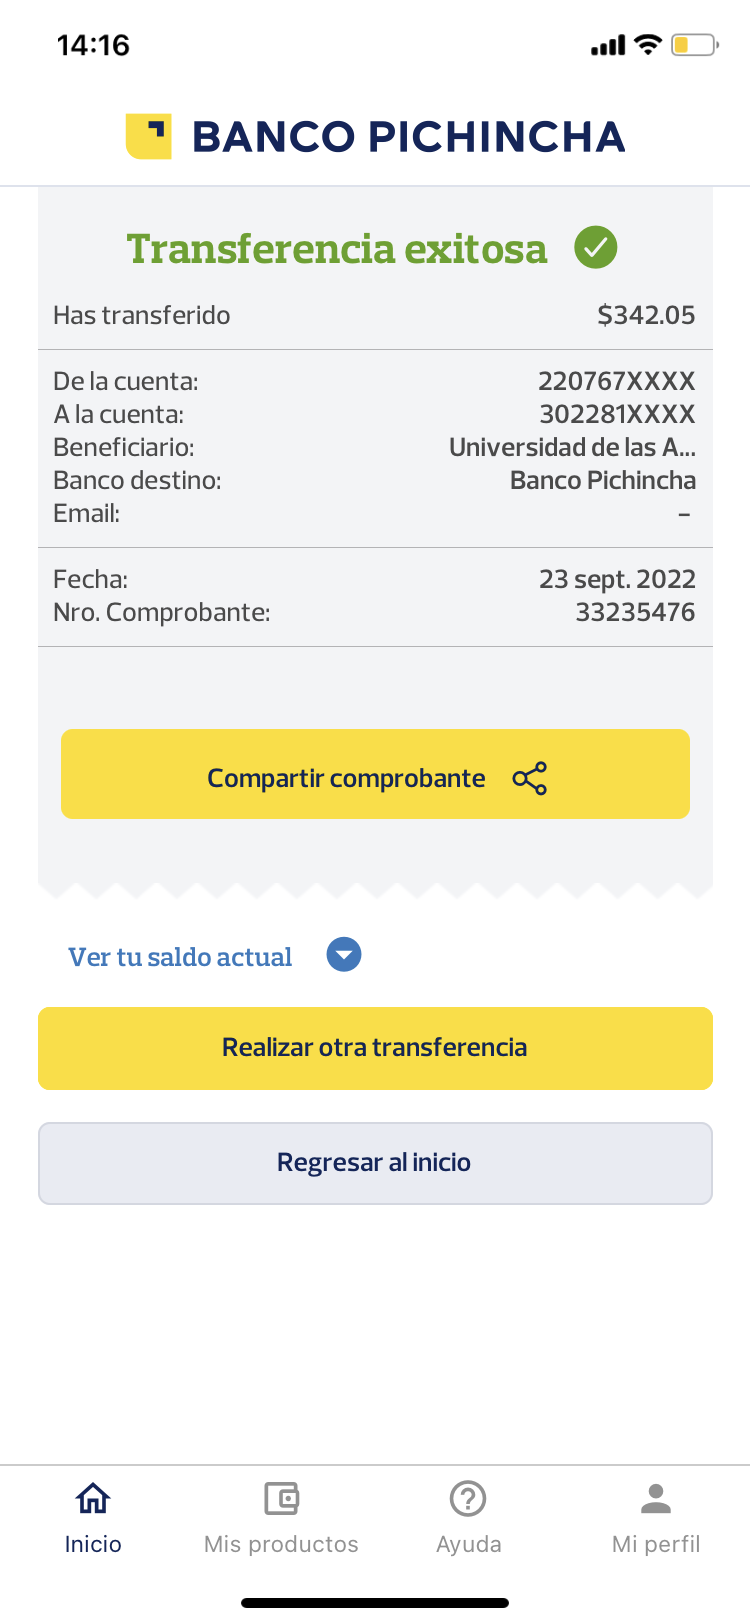750x1624 pixels.
Task: Switch to the Ayuda tab label
Action: pyautogui.click(x=468, y=1544)
